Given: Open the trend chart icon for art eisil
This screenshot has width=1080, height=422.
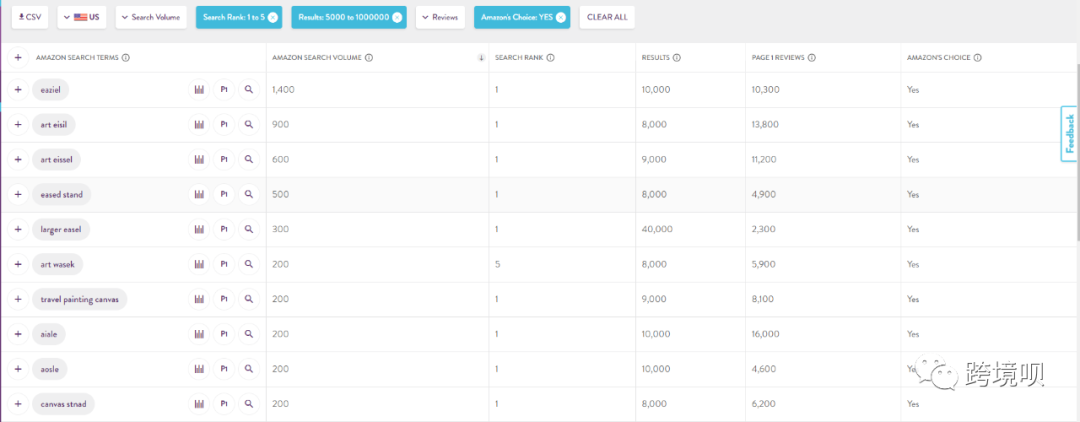Looking at the screenshot, I should pos(199,125).
